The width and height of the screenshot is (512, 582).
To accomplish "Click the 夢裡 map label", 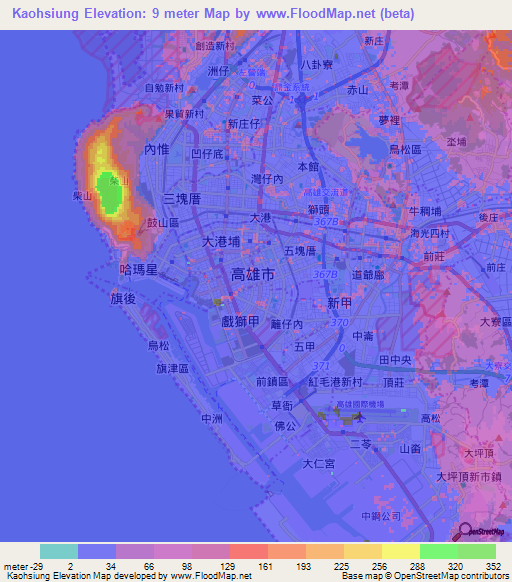I will (x=389, y=120).
